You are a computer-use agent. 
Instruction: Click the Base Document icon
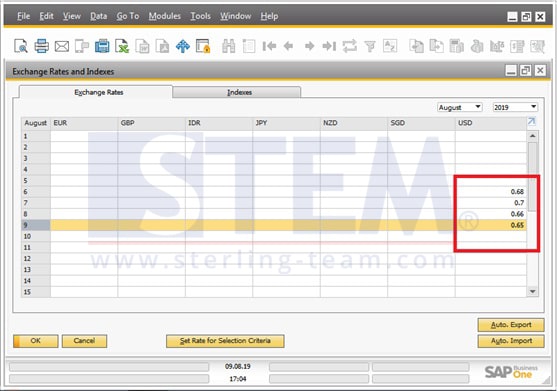click(416, 46)
